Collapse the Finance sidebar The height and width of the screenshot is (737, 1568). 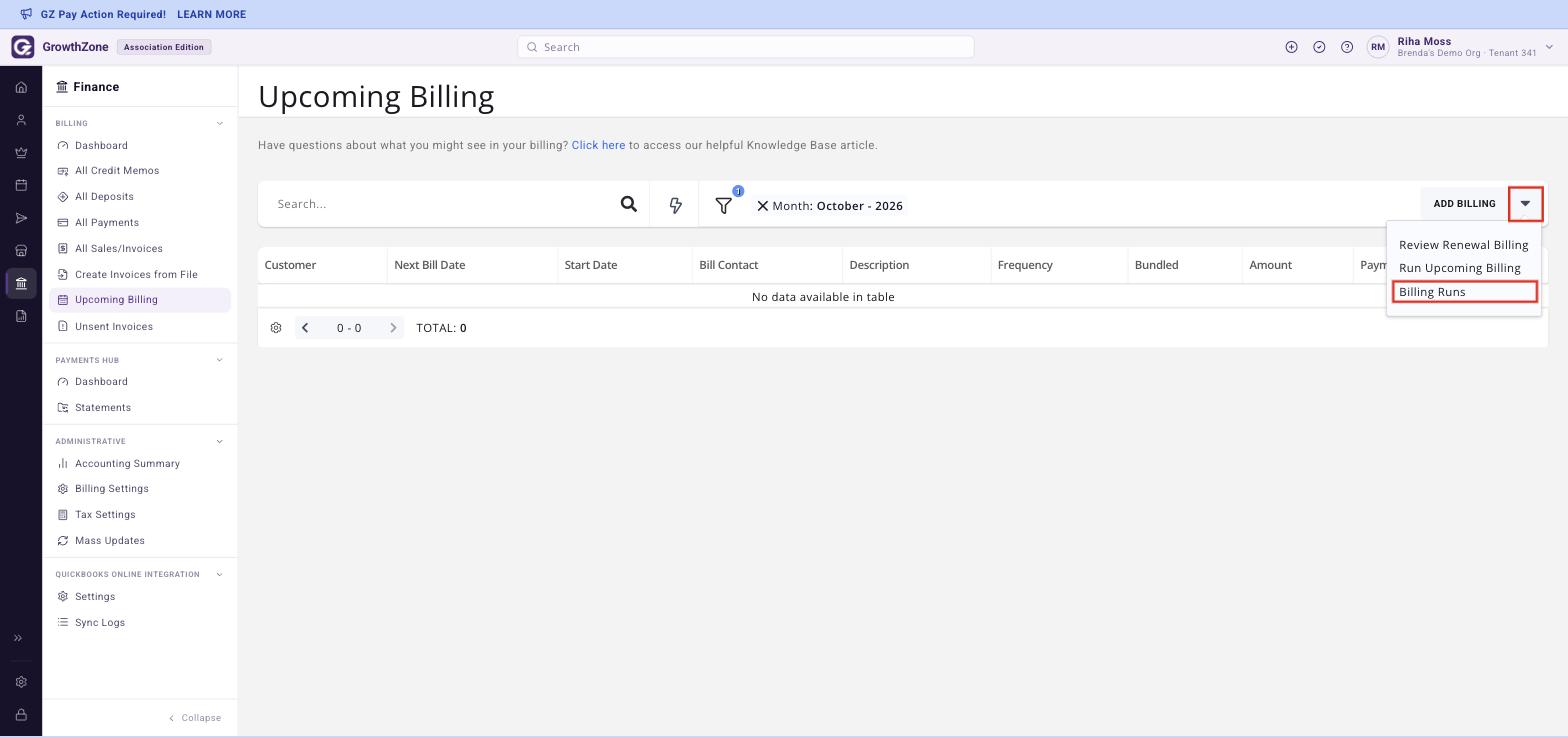195,718
